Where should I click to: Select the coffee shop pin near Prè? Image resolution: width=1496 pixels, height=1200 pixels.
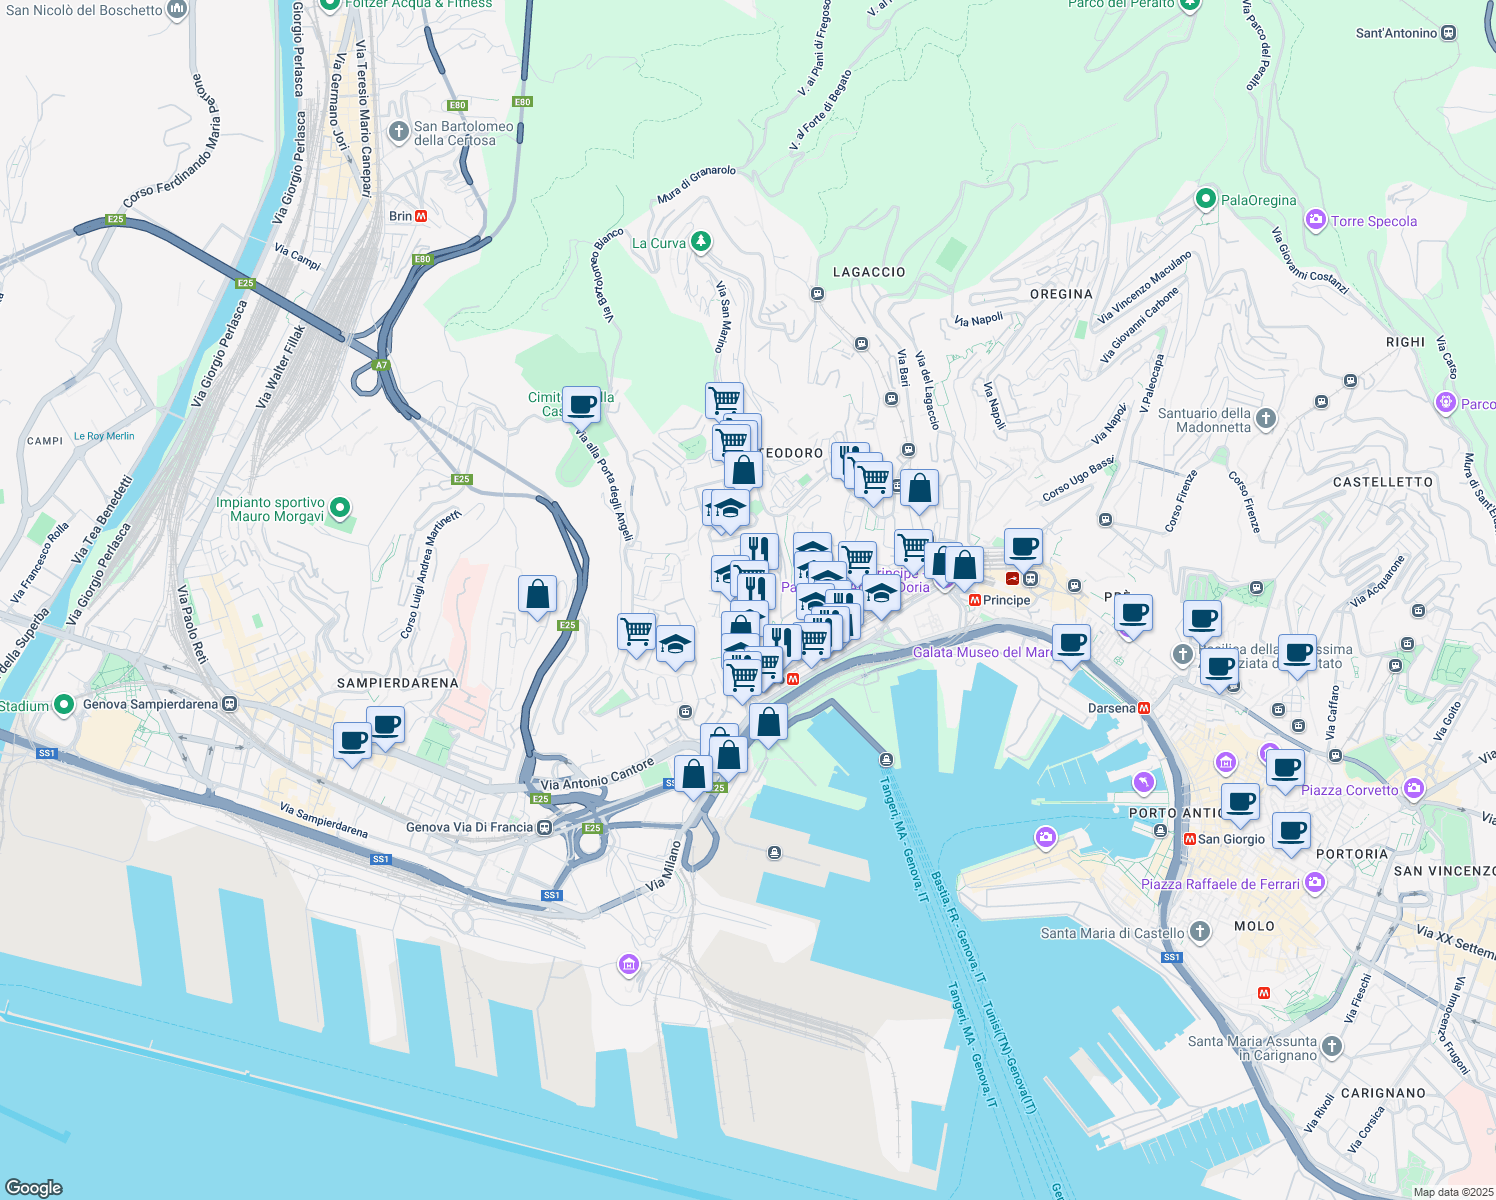click(1134, 613)
